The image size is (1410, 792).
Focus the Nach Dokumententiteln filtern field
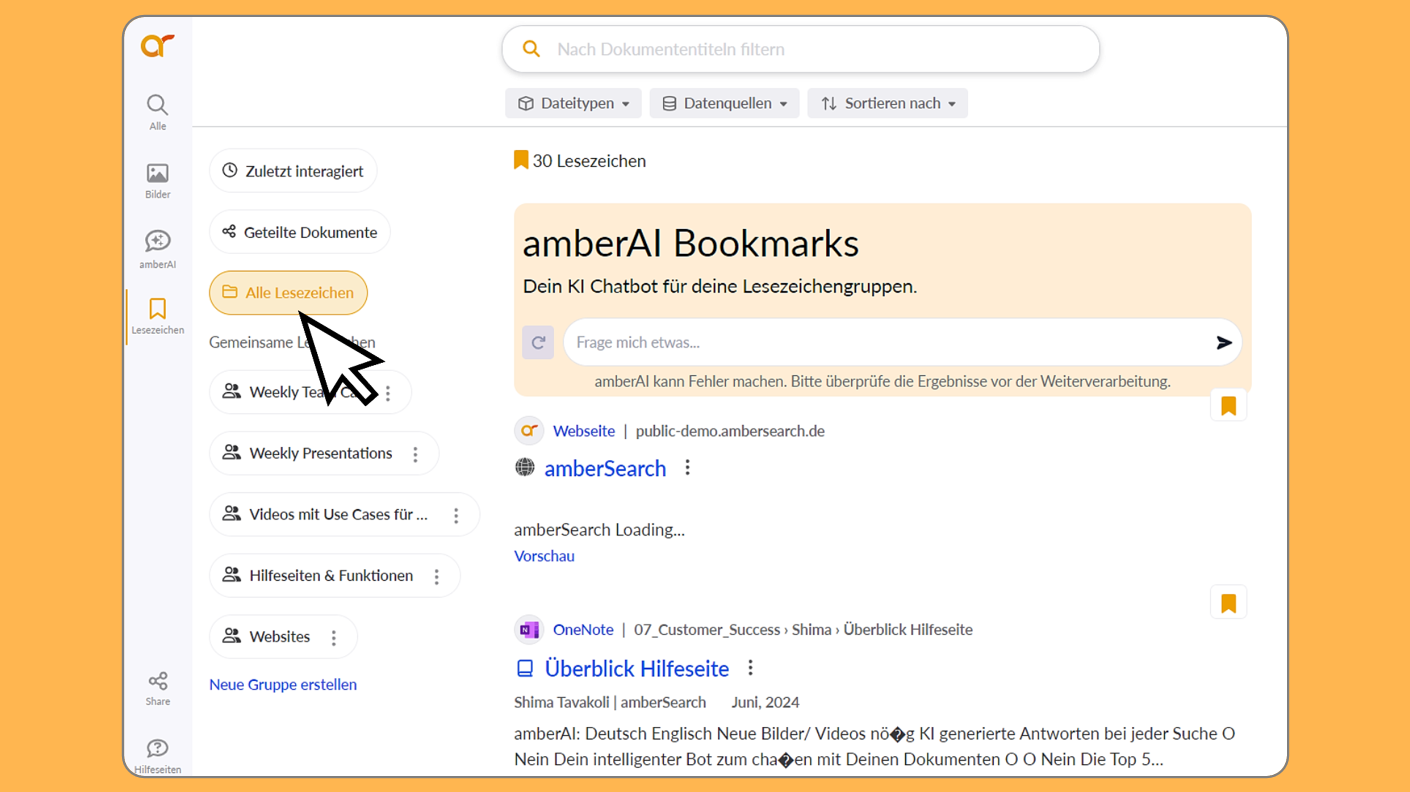coord(800,49)
